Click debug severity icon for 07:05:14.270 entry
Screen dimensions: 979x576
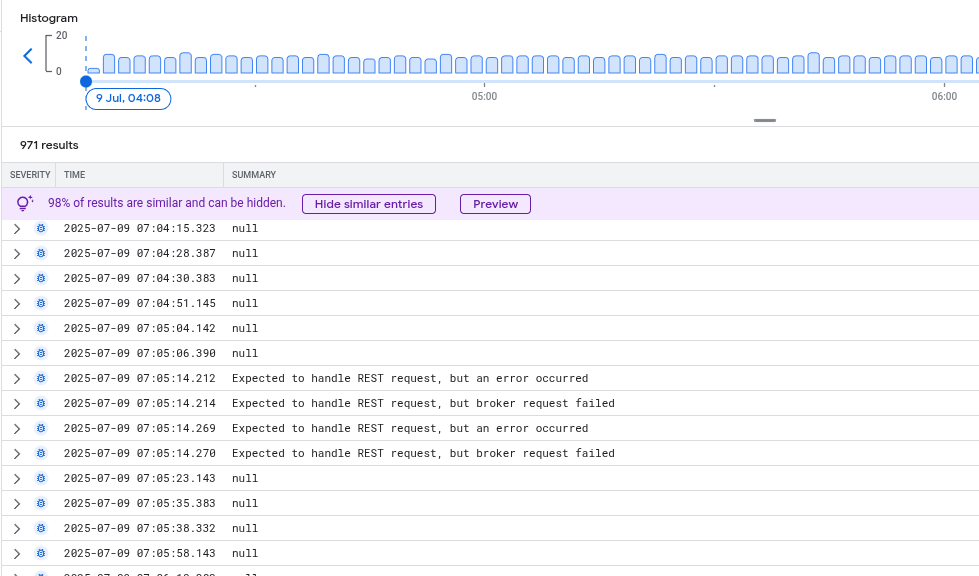pos(41,453)
